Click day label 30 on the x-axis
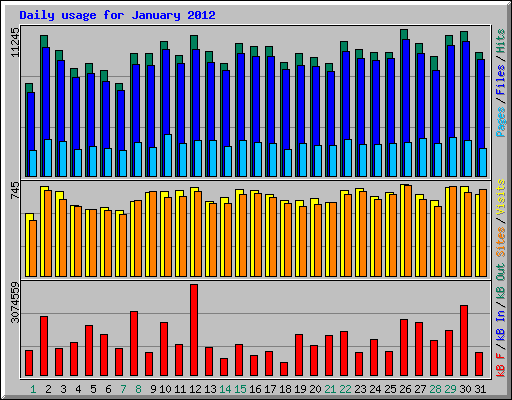Image resolution: width=512 pixels, height=400 pixels. [465, 389]
